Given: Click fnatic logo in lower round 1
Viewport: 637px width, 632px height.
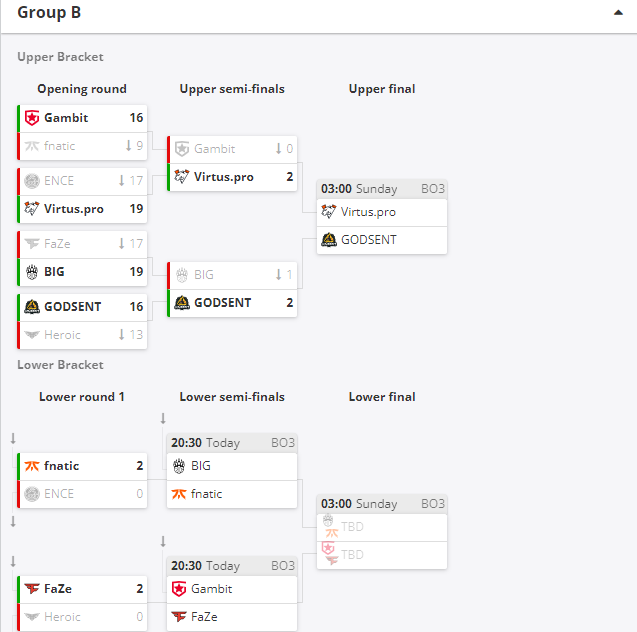Looking at the screenshot, I should pos(32,466).
